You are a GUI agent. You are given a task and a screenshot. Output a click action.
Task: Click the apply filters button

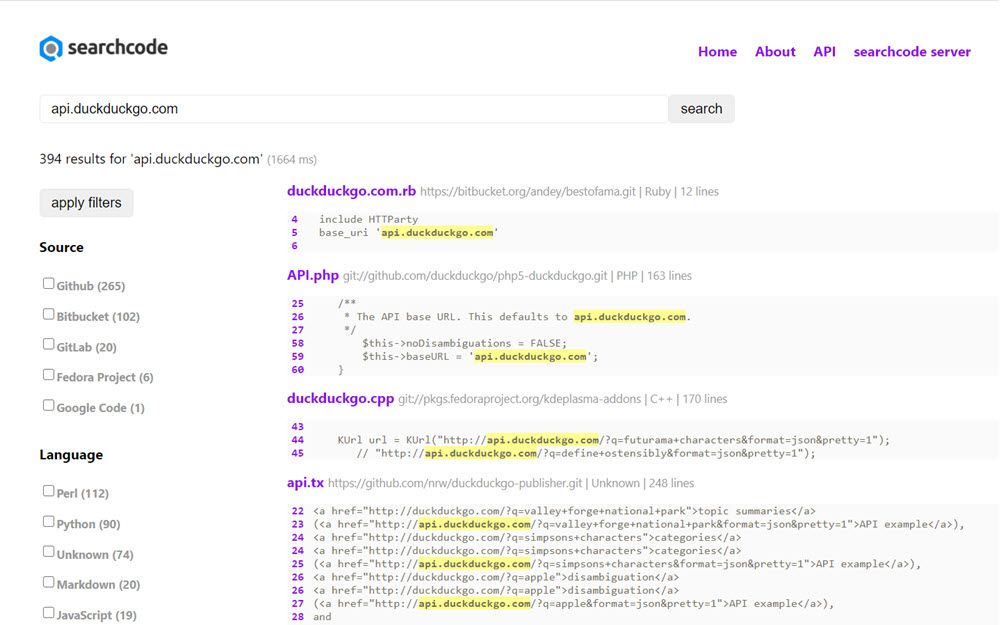86,203
